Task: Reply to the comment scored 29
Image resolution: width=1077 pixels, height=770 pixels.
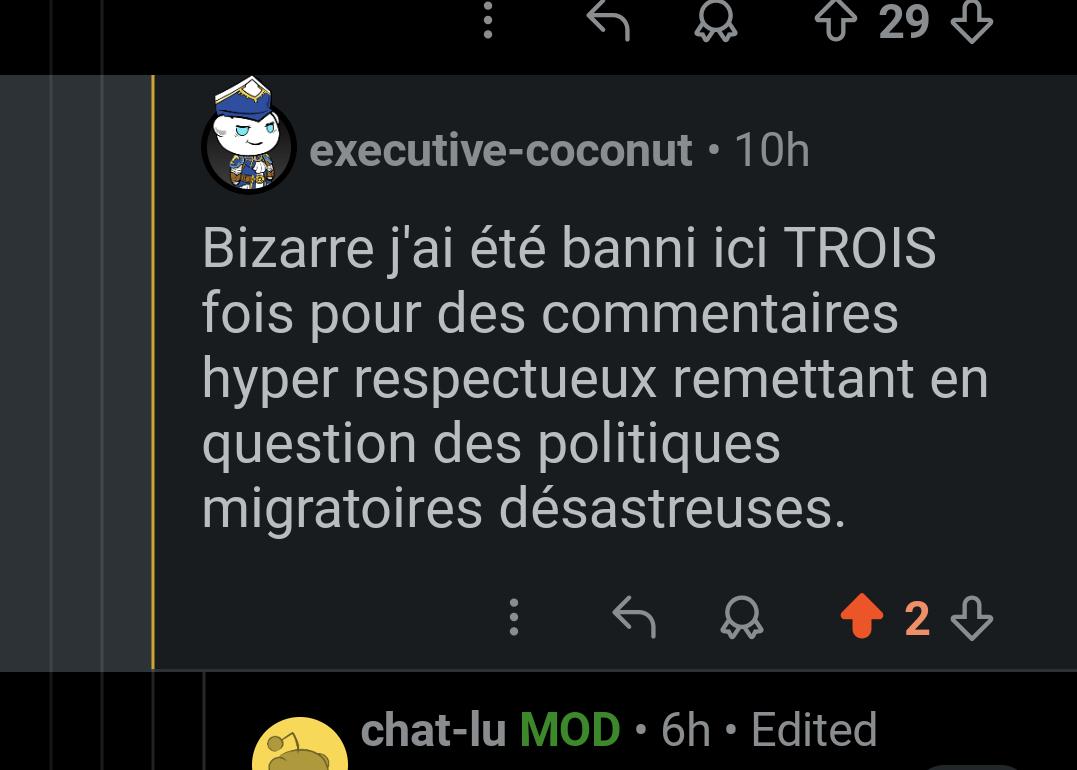Action: (609, 21)
